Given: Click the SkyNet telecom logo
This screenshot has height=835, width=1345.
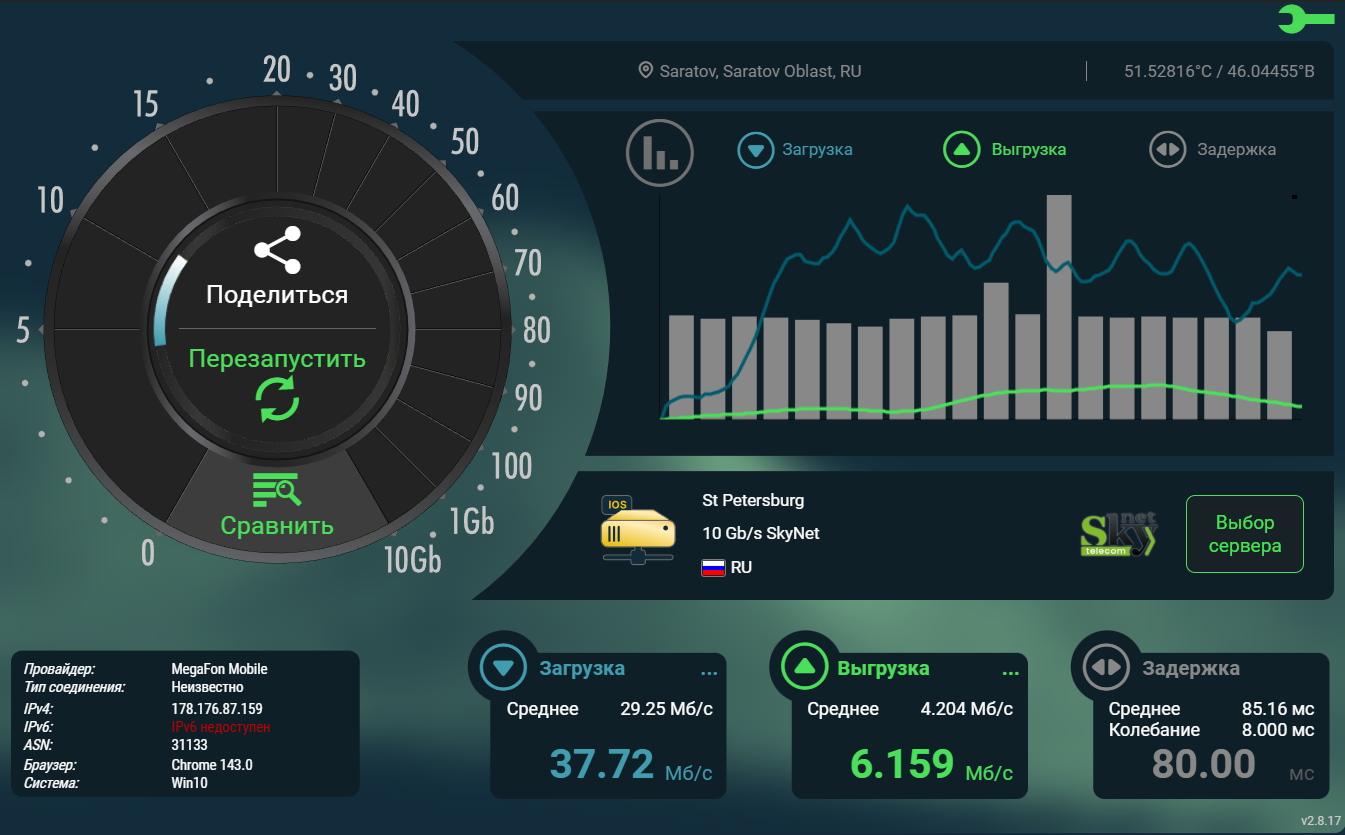Looking at the screenshot, I should tap(1119, 535).
